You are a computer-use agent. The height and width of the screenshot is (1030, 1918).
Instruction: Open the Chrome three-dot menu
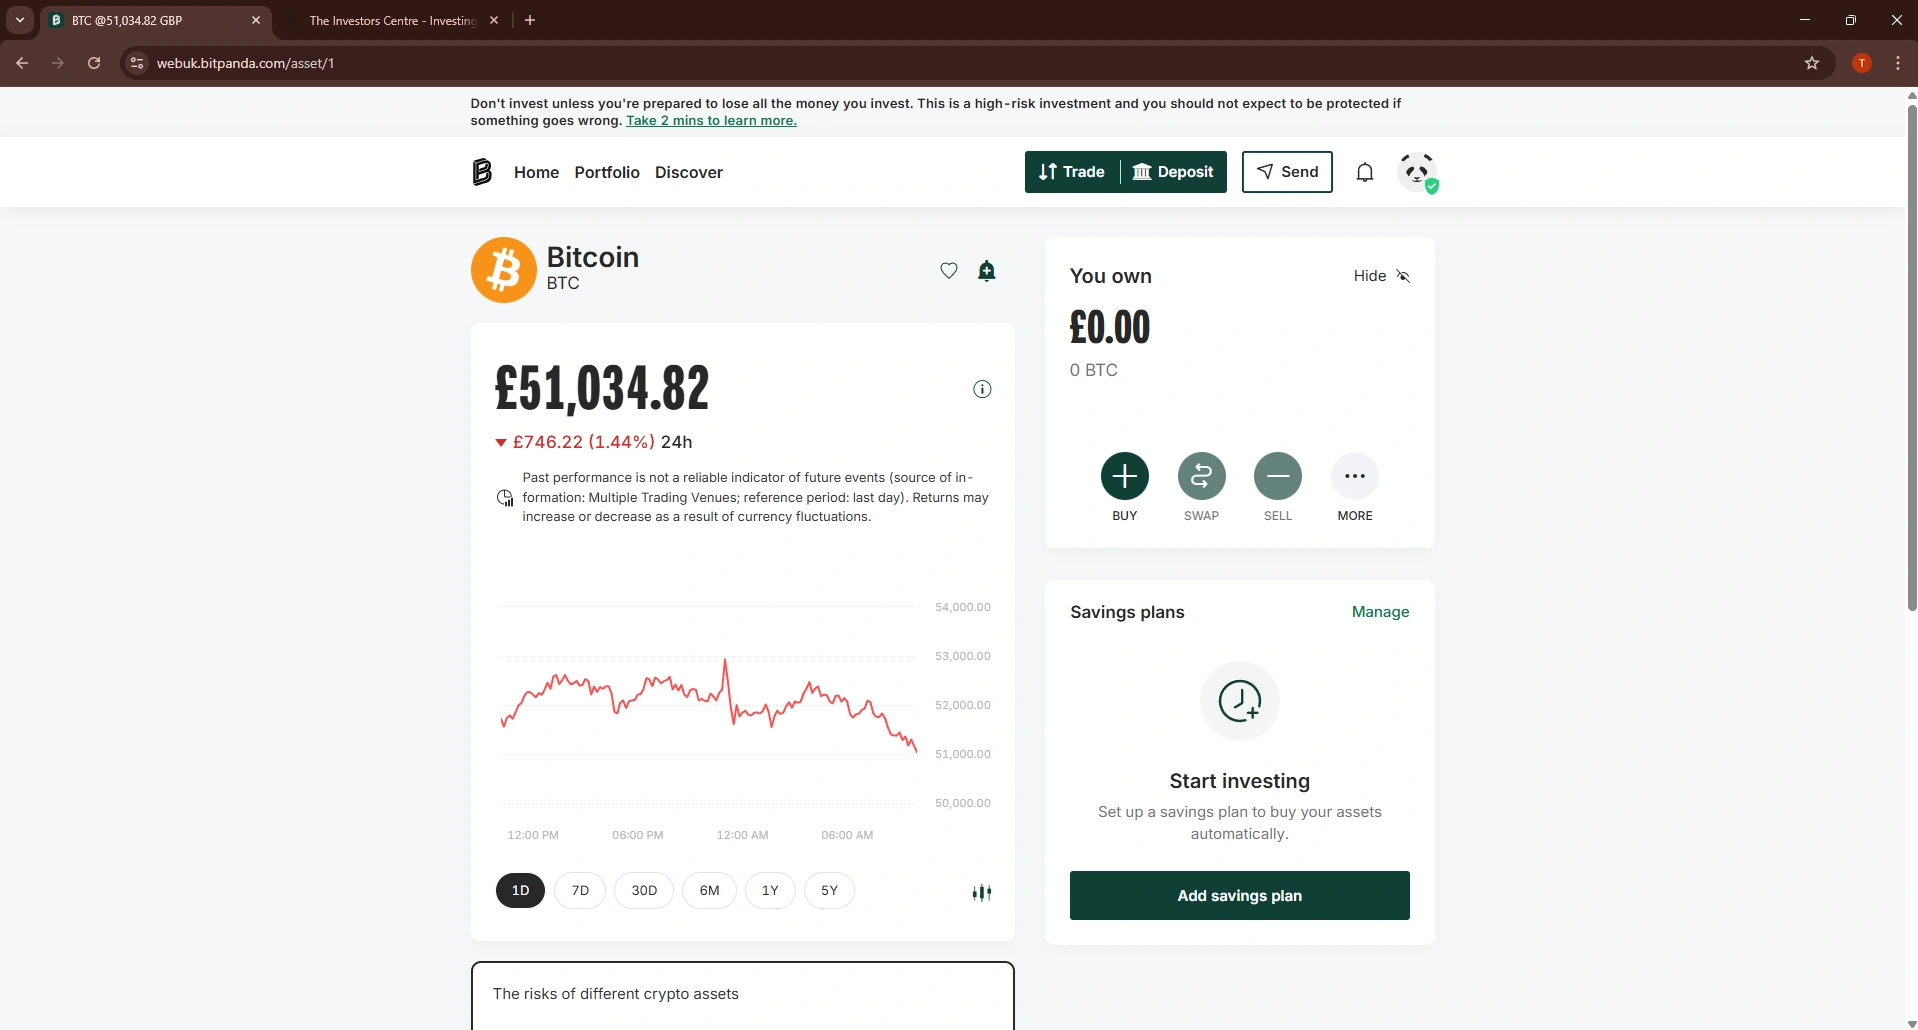coord(1899,62)
